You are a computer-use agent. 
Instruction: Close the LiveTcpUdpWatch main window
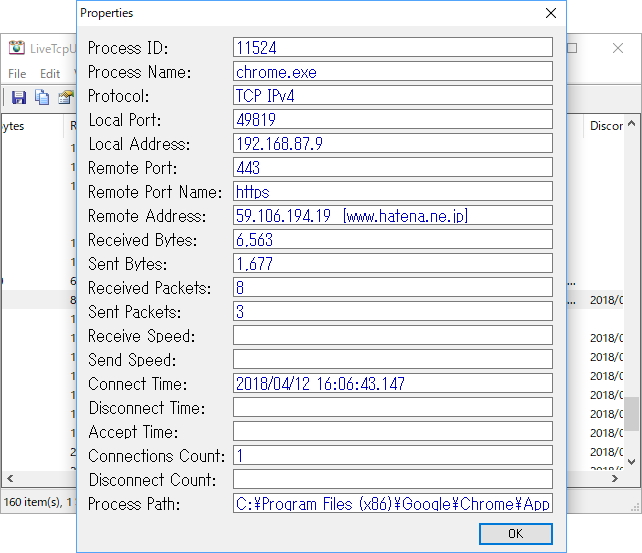[618, 48]
